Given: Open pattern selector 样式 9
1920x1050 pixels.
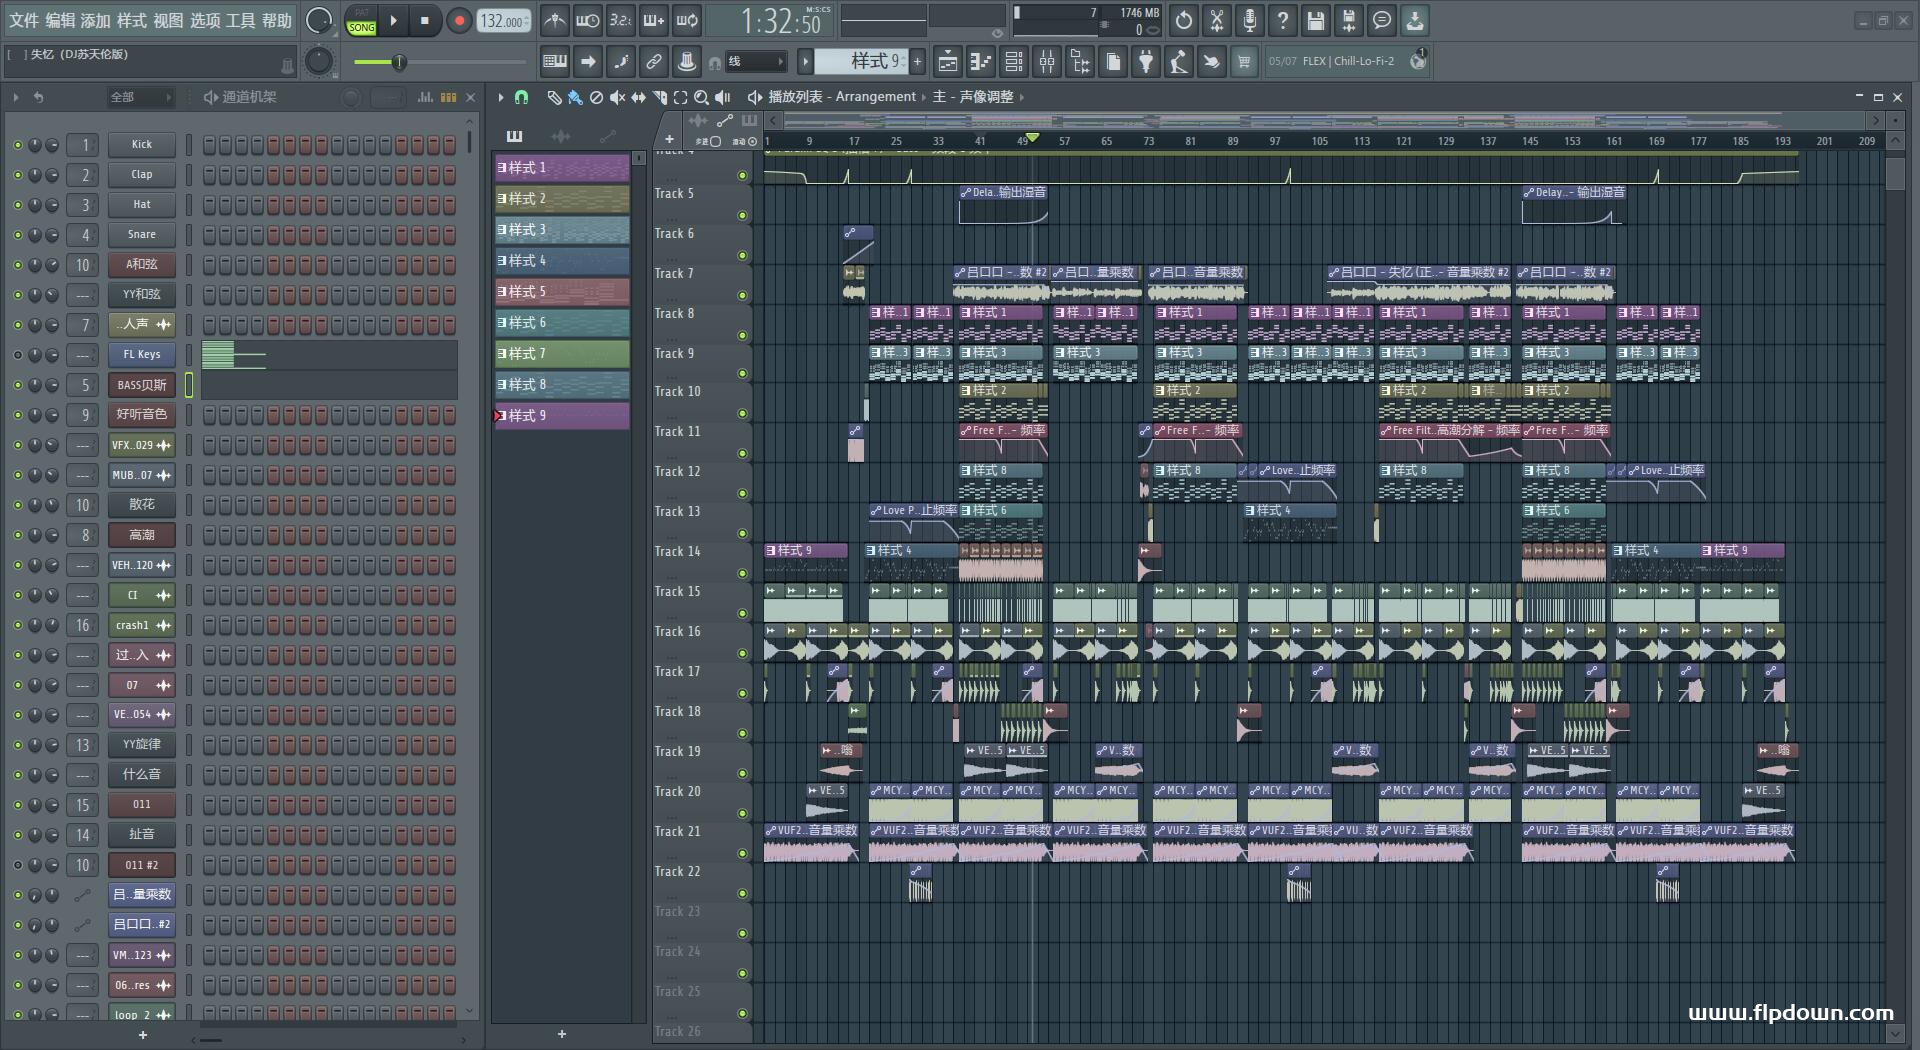Looking at the screenshot, I should pyautogui.click(x=861, y=62).
